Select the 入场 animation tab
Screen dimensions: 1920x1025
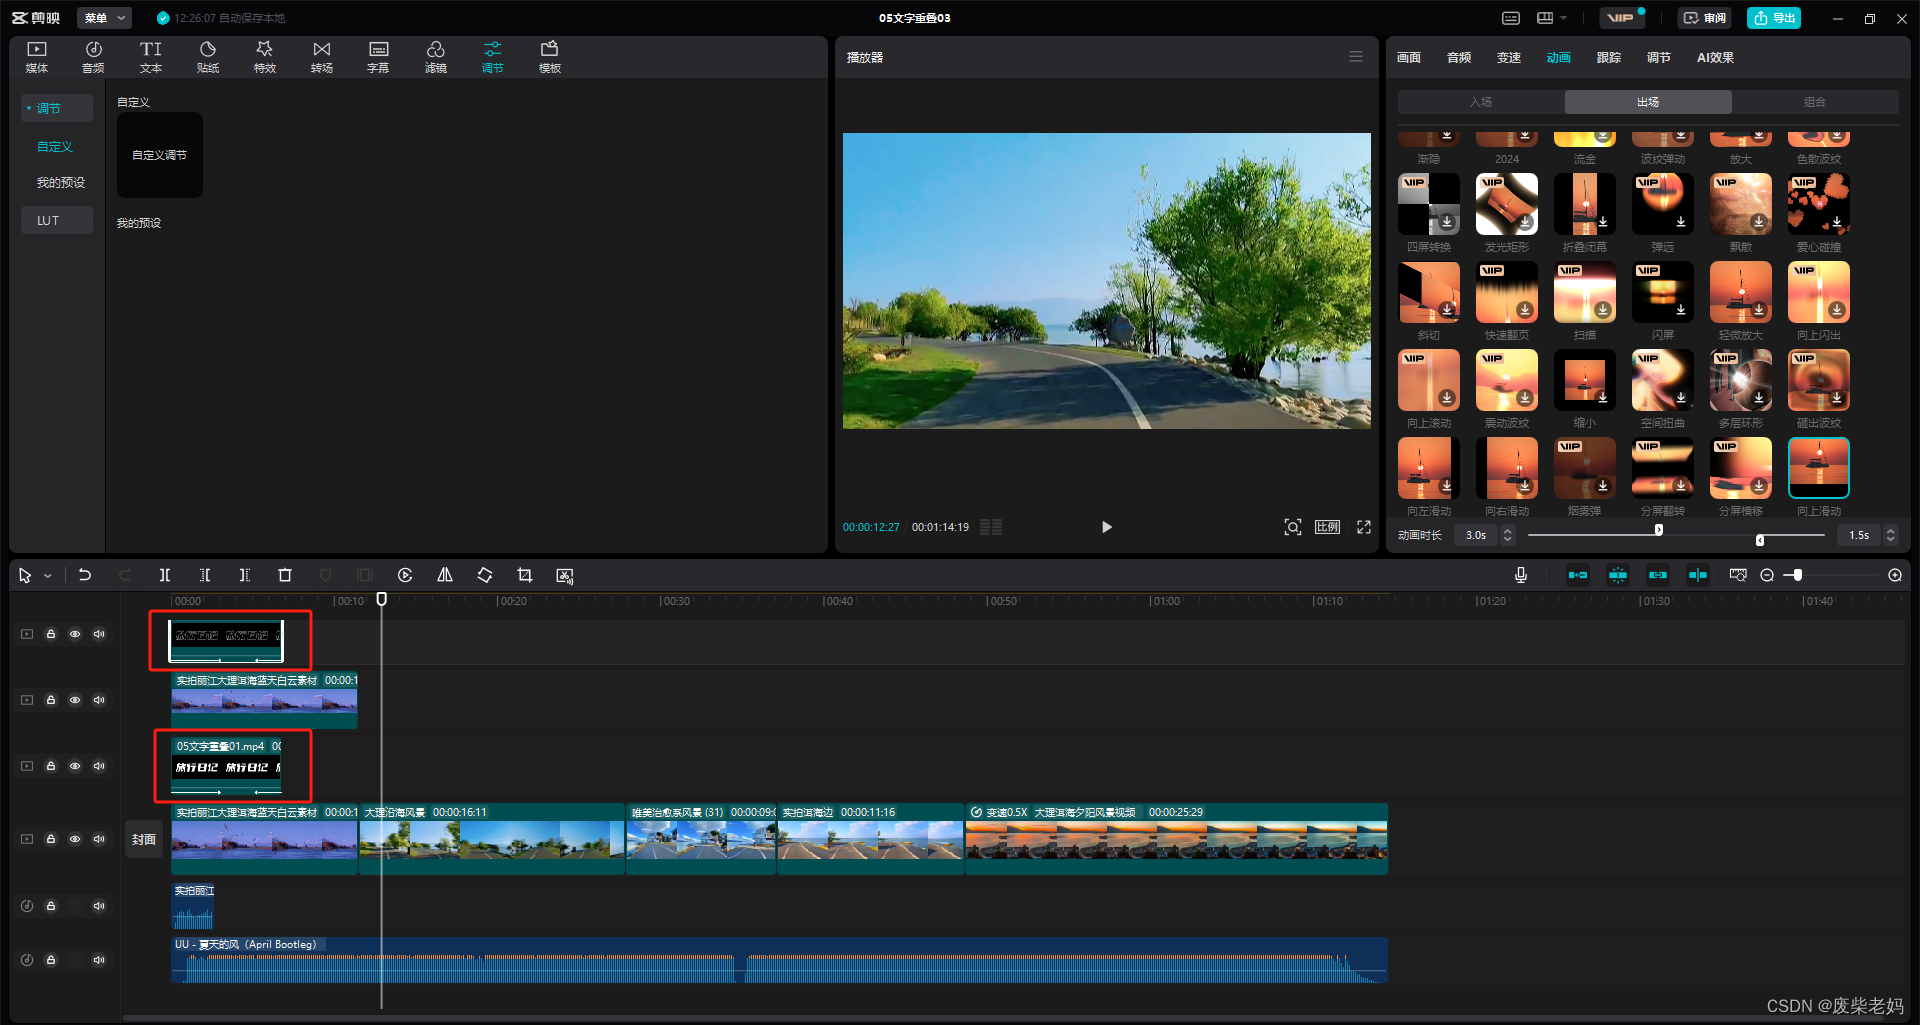pos(1481,102)
